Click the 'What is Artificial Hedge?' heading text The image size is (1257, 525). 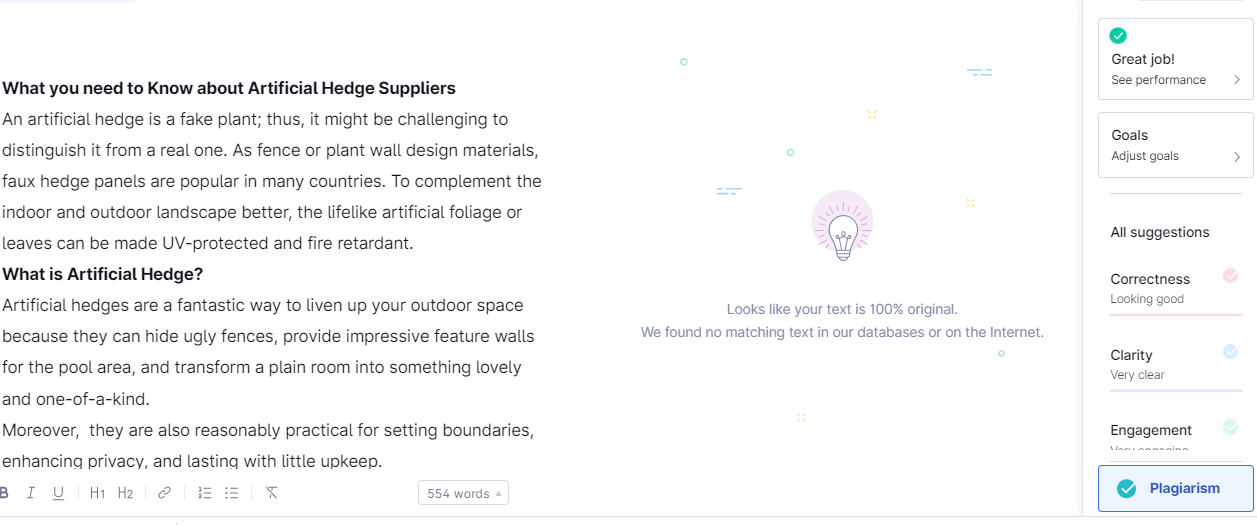pos(103,274)
